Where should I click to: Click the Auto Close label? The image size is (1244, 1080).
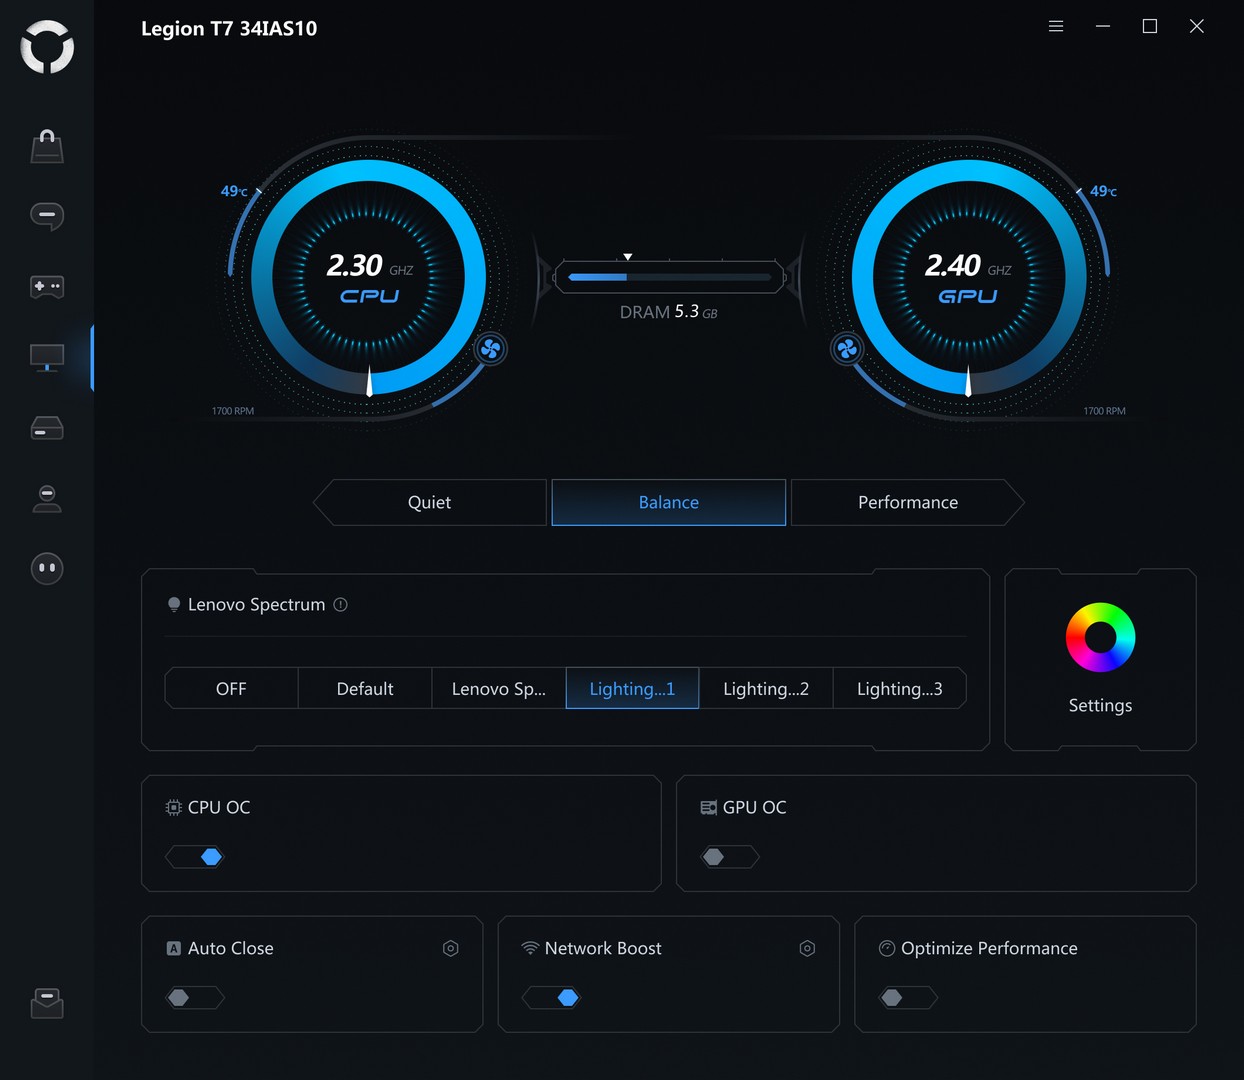coord(230,948)
